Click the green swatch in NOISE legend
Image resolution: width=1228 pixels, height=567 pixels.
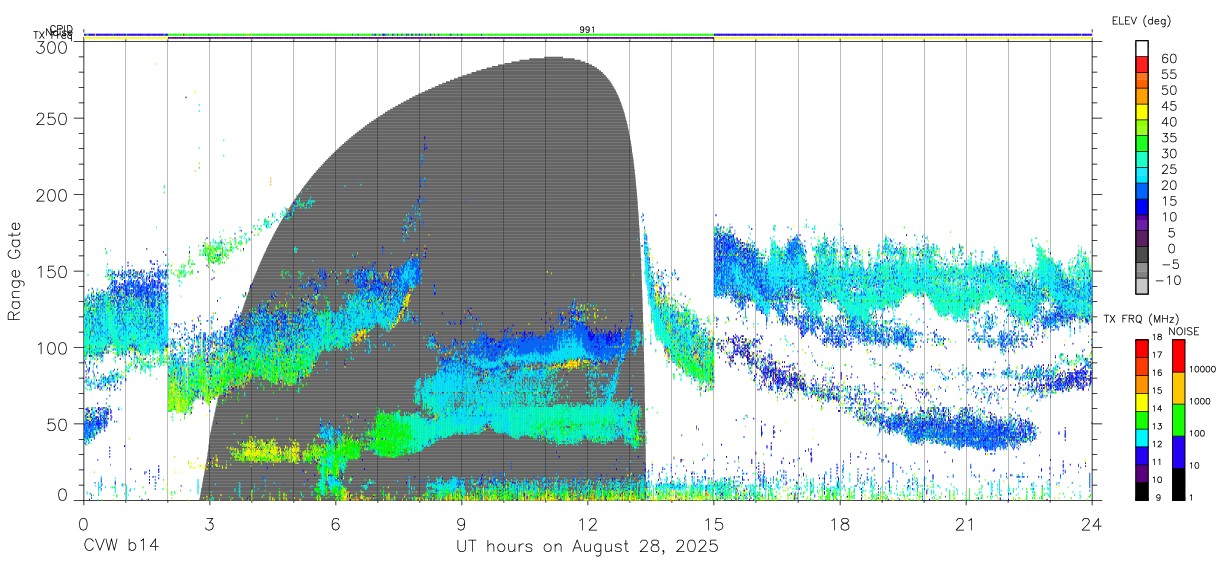pyautogui.click(x=1179, y=420)
